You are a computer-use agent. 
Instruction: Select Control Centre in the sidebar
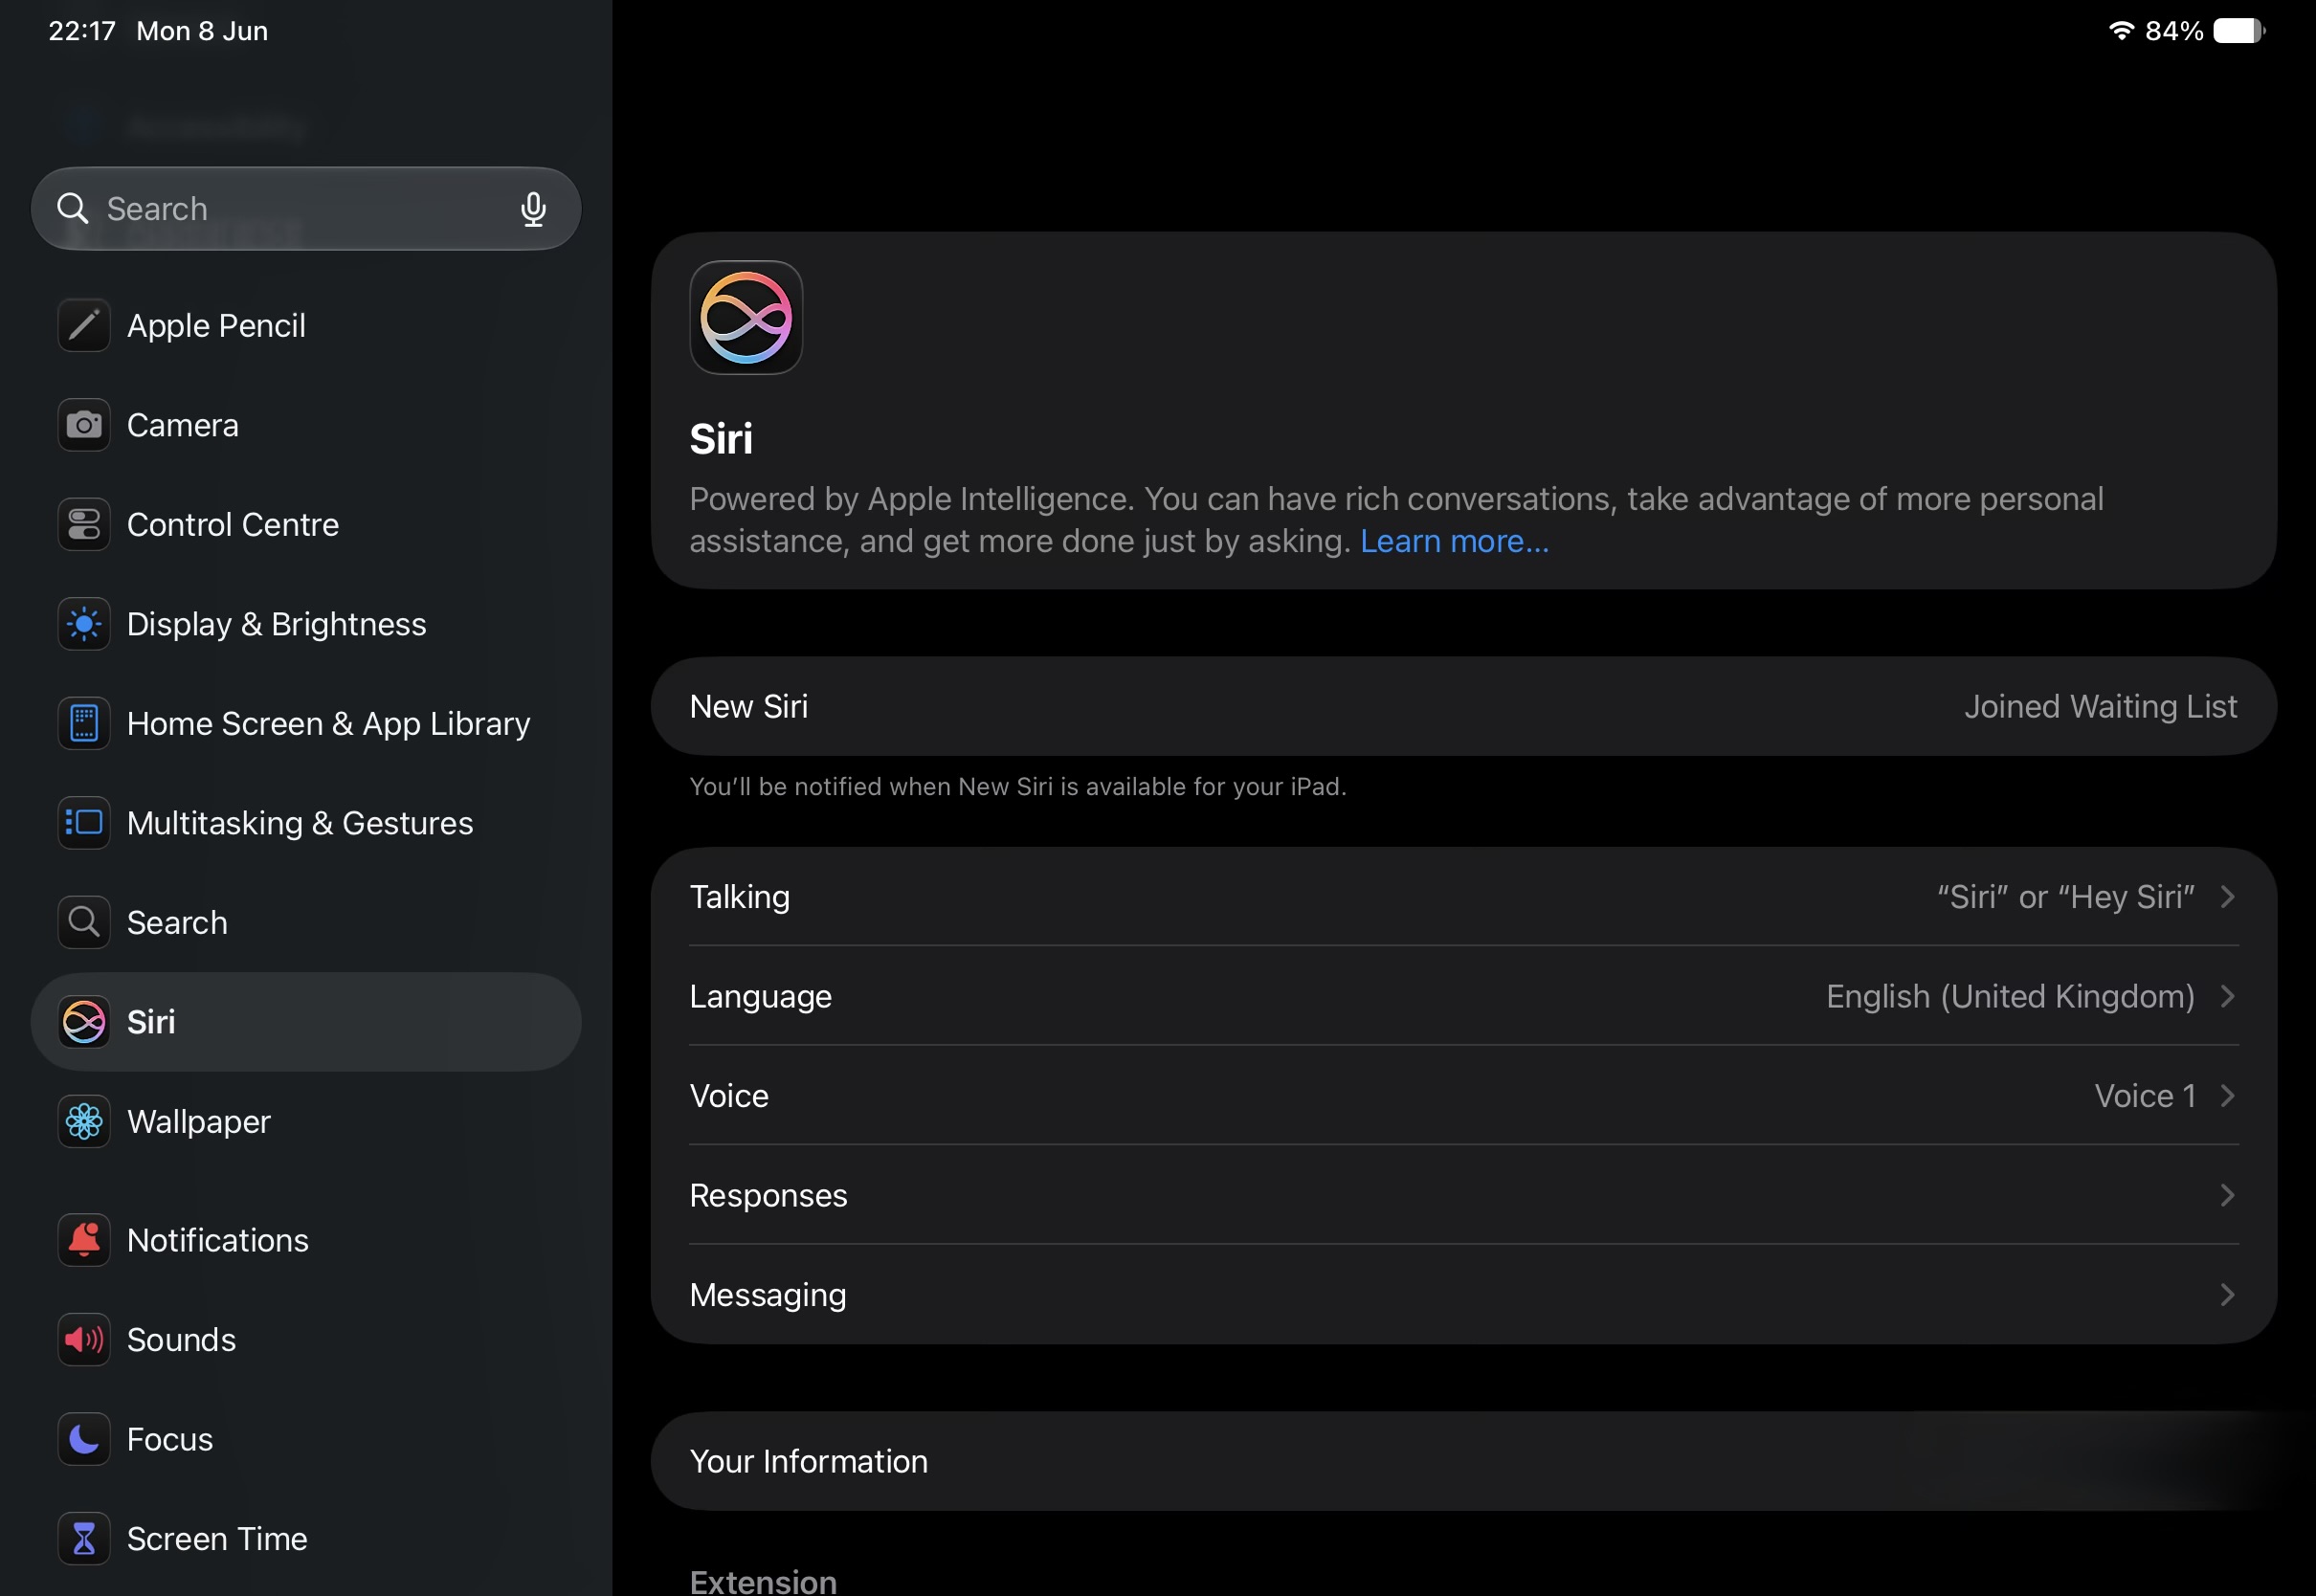click(306, 524)
